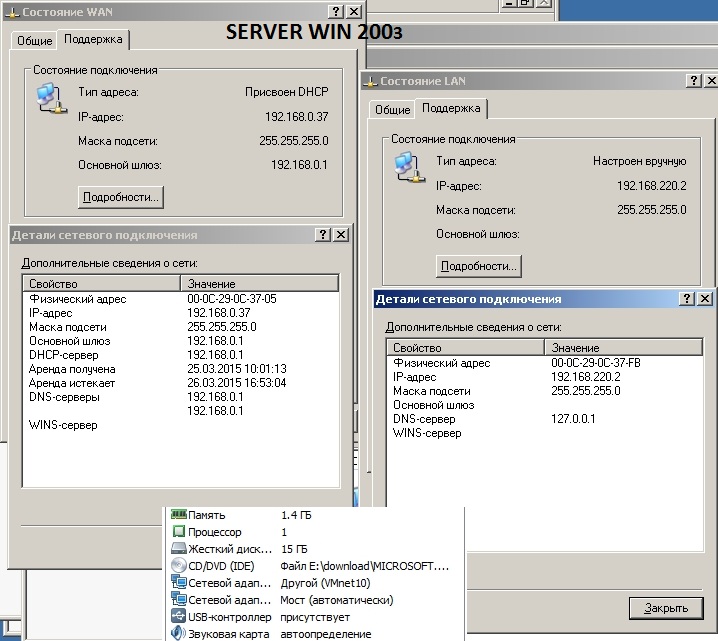Select Физический адрес row in WAN details
This screenshot has height=641, width=718.
pos(181,299)
